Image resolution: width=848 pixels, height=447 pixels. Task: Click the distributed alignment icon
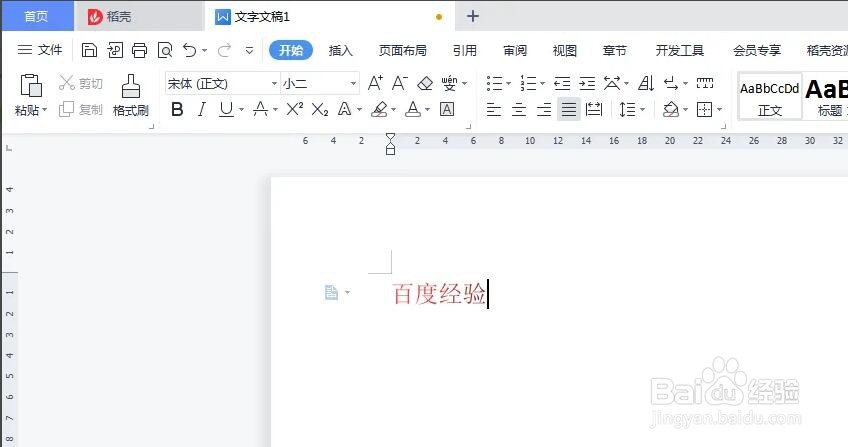pos(594,110)
